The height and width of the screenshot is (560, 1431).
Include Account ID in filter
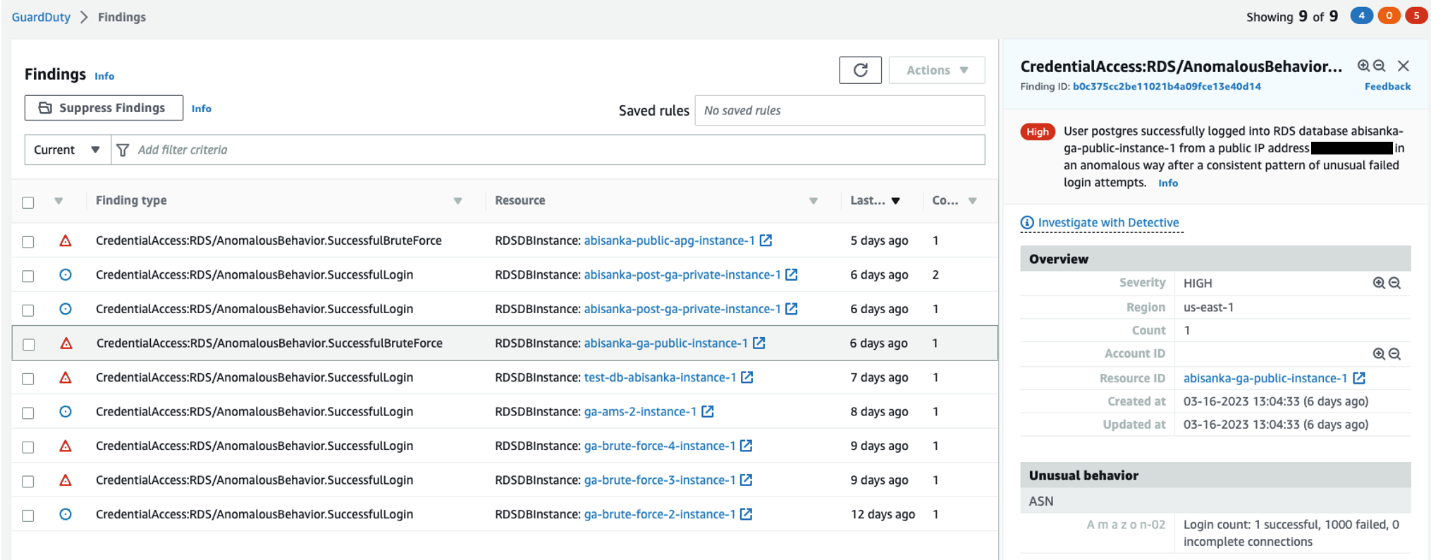(1379, 354)
